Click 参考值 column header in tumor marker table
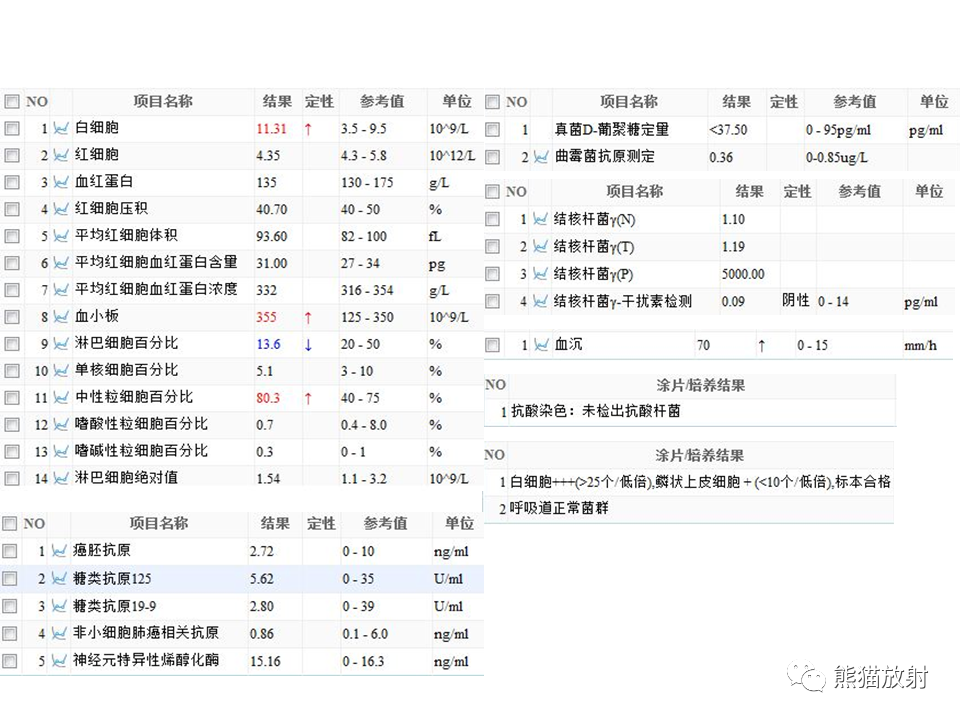 [x=385, y=523]
